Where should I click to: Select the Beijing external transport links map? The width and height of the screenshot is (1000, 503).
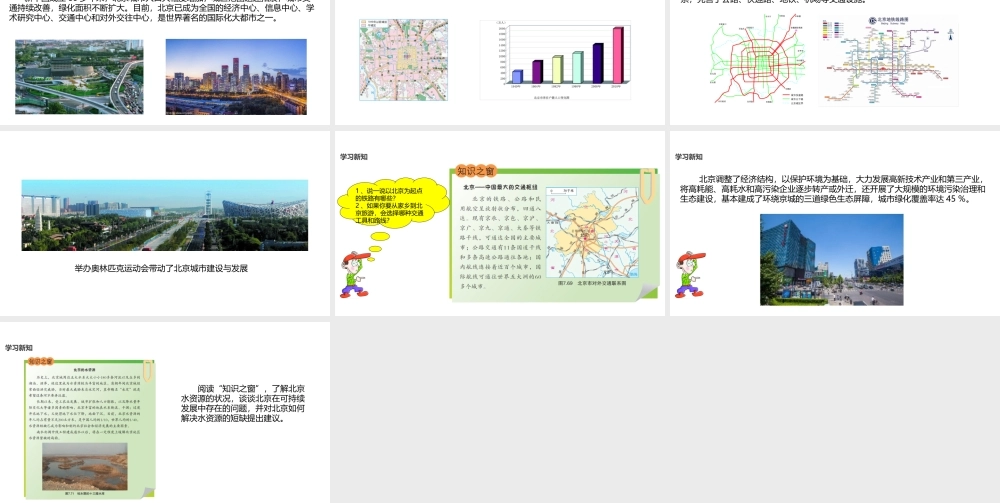click(x=592, y=232)
